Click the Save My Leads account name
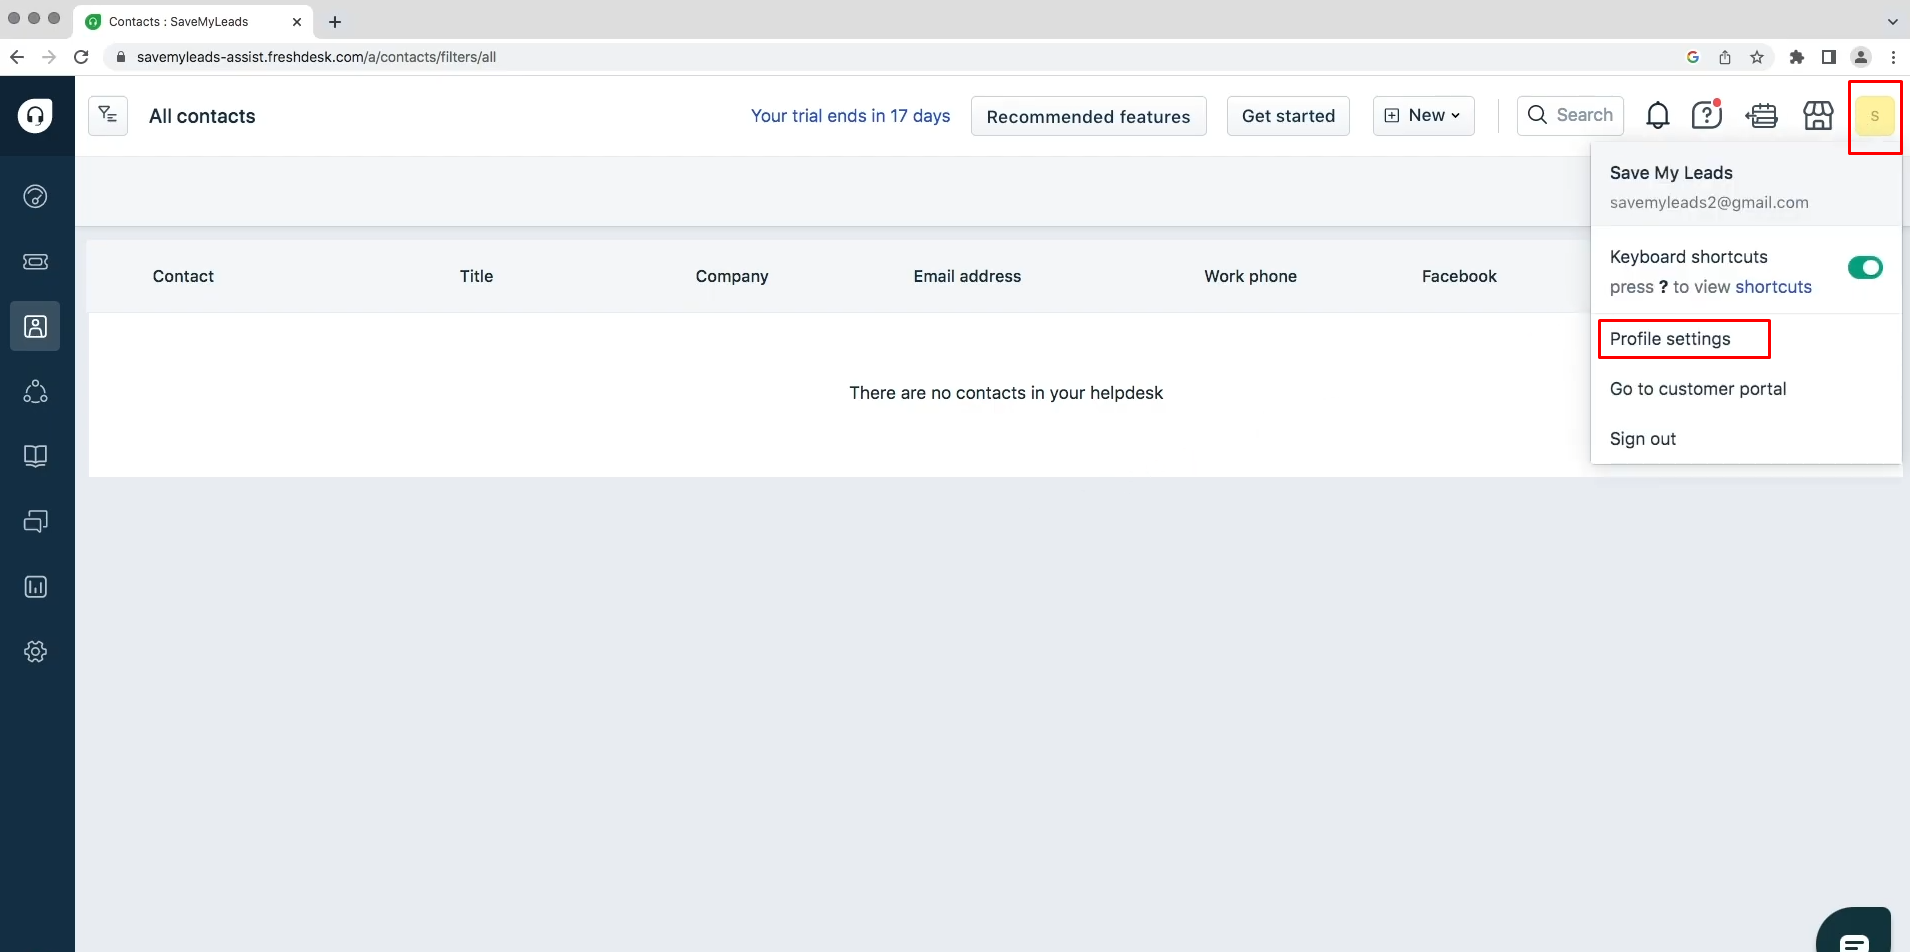The width and height of the screenshot is (1910, 952). (x=1671, y=173)
